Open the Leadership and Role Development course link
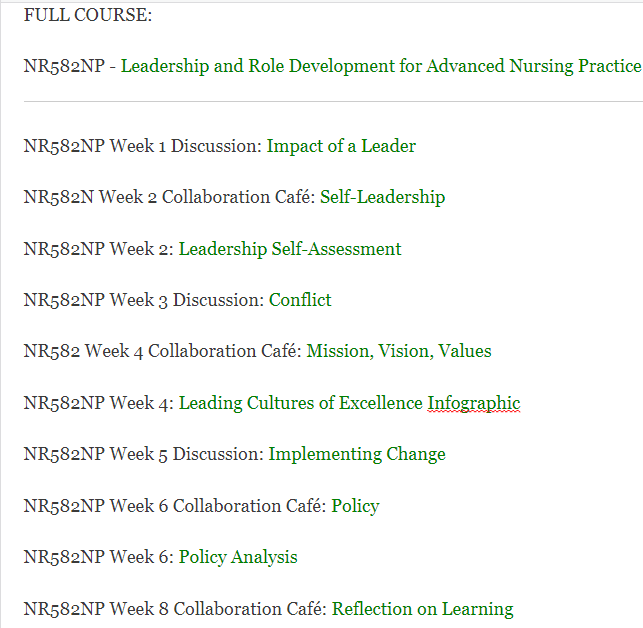Viewport: 643px width, 628px height. pyautogui.click(x=380, y=66)
